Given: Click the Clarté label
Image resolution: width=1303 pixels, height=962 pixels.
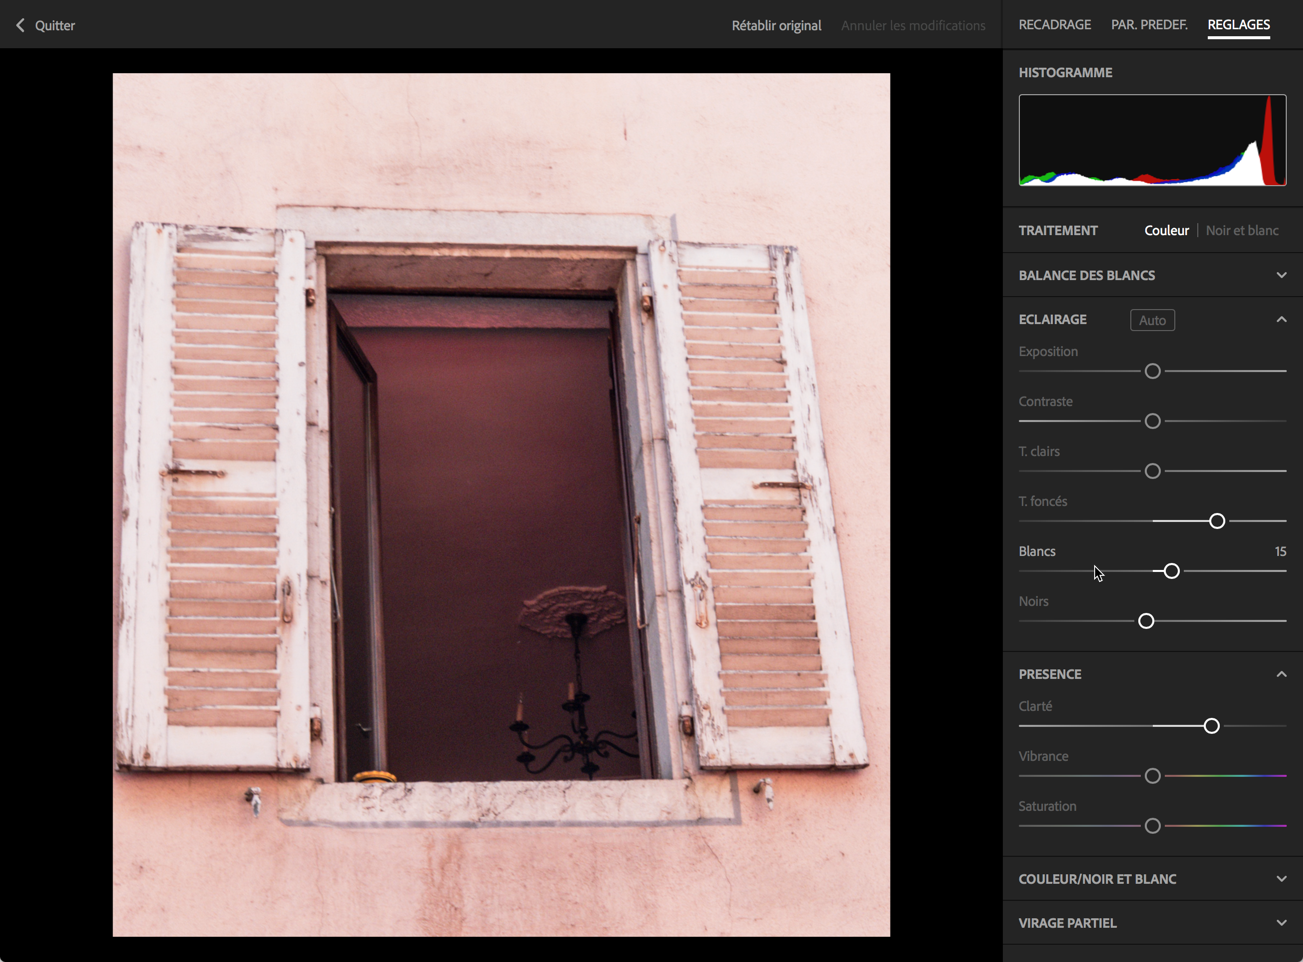Looking at the screenshot, I should (x=1035, y=706).
